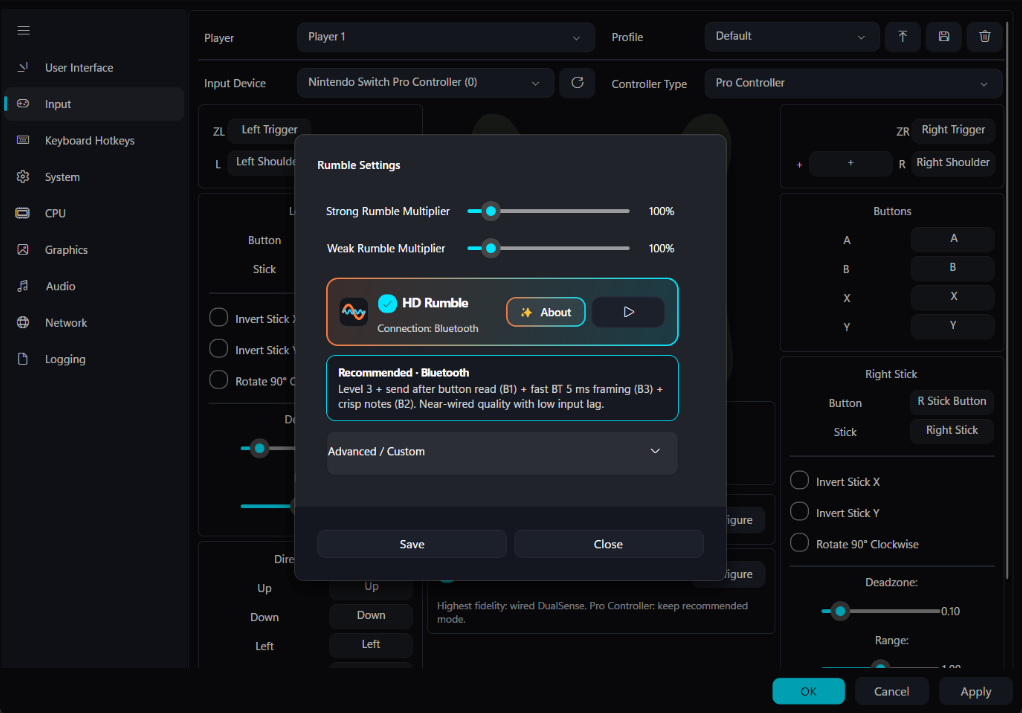1022x713 pixels.
Task: Adjust Strong Rumble Multiplier slider
Action: [491, 211]
